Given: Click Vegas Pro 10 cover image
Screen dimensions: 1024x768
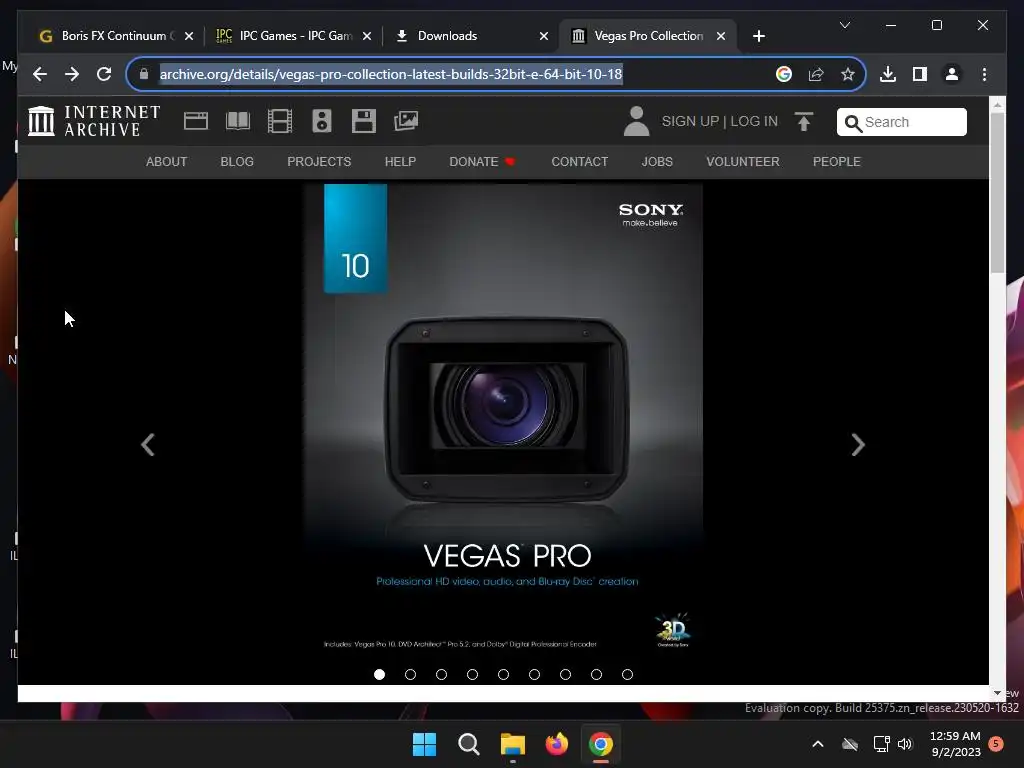Looking at the screenshot, I should pos(503,423).
